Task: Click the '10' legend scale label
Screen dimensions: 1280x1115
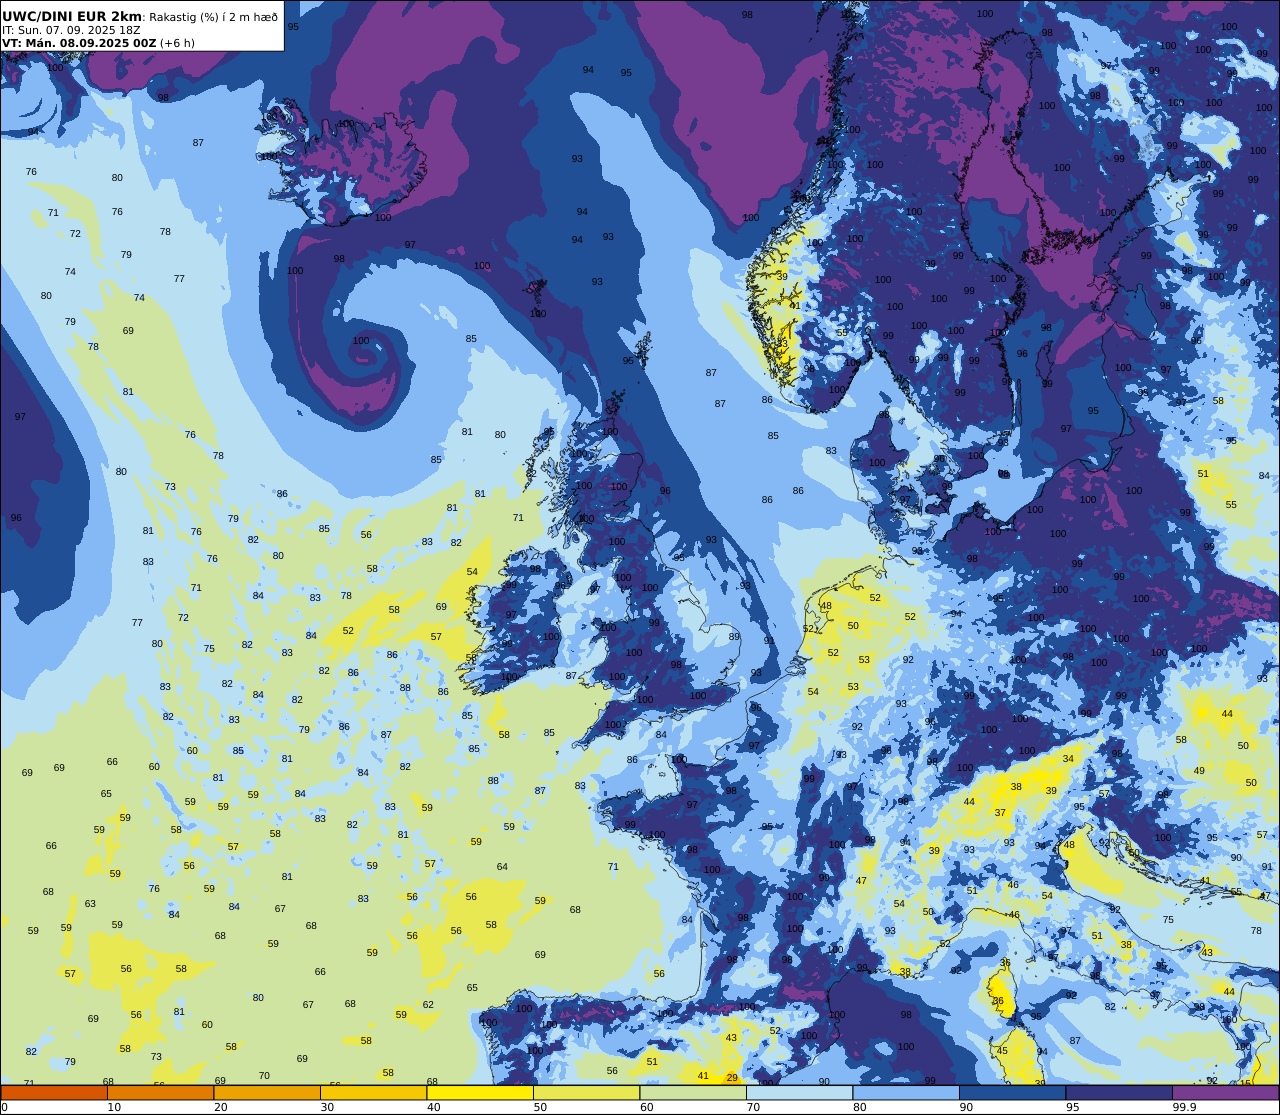Action: pyautogui.click(x=114, y=1107)
